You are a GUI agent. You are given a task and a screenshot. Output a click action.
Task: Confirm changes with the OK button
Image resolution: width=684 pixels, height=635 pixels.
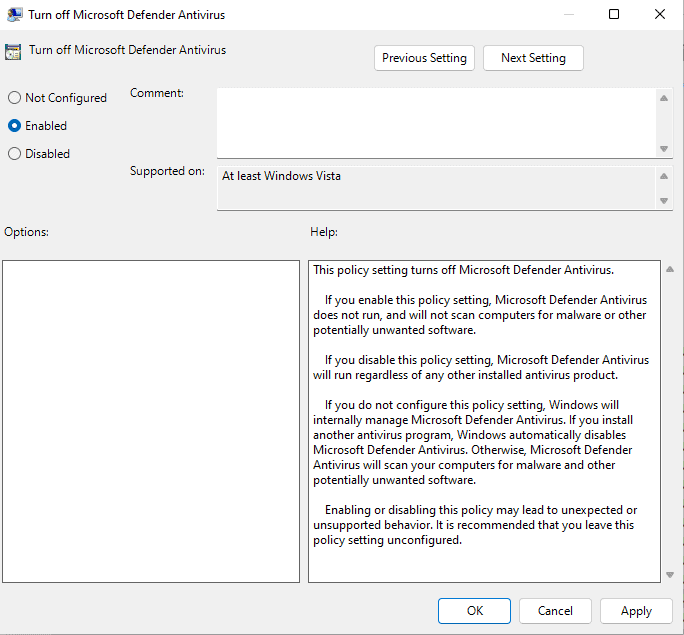coord(474,611)
